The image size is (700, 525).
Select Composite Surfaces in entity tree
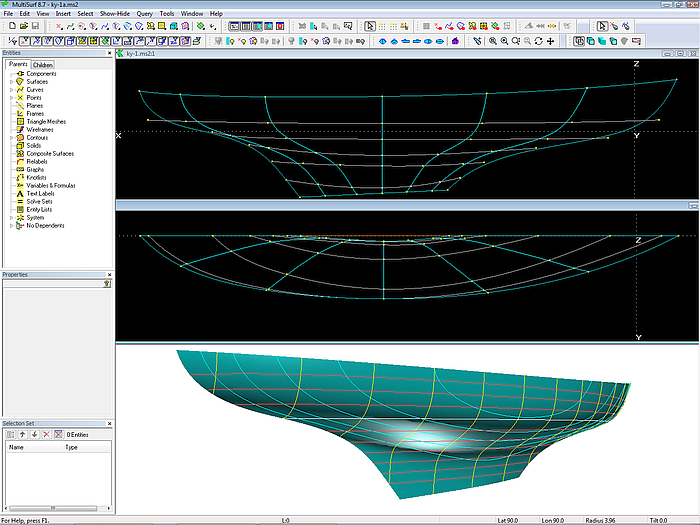point(50,153)
